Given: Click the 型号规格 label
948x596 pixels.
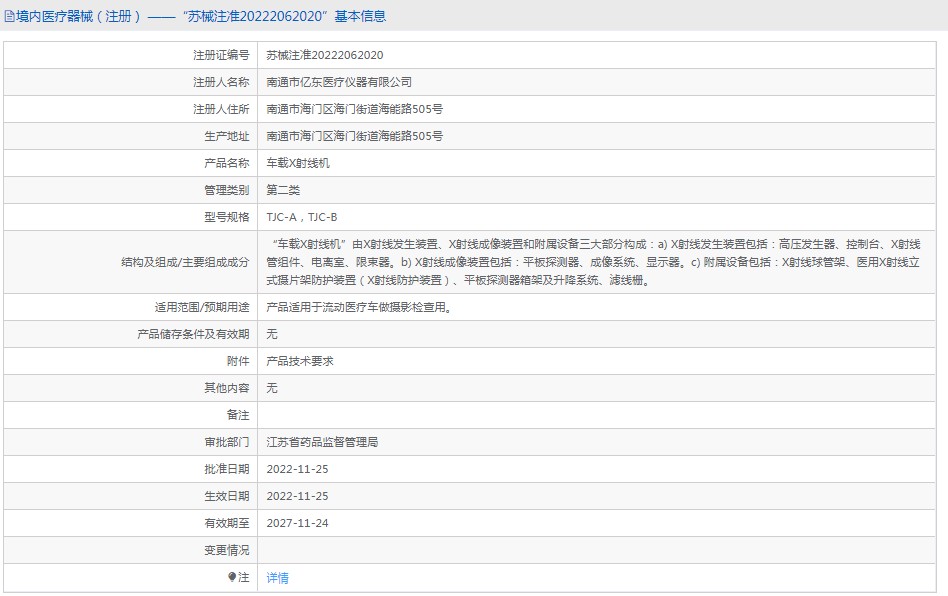Looking at the screenshot, I should [x=227, y=217].
